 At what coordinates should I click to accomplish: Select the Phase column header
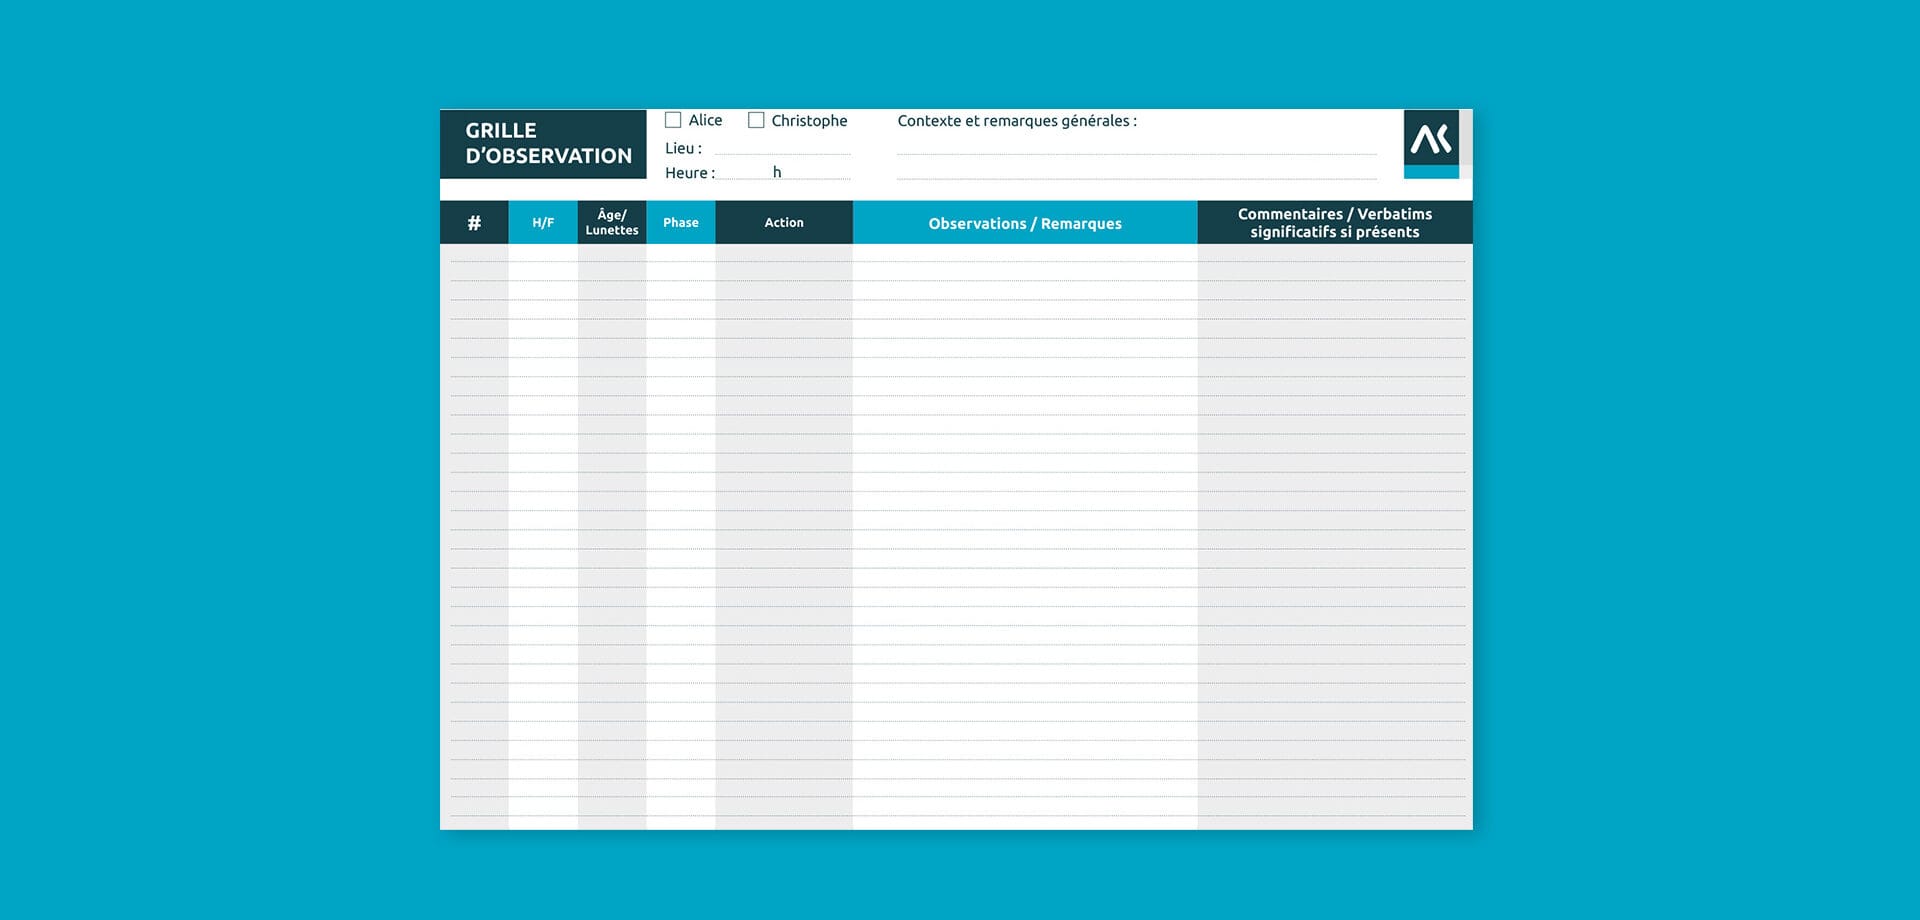point(681,222)
